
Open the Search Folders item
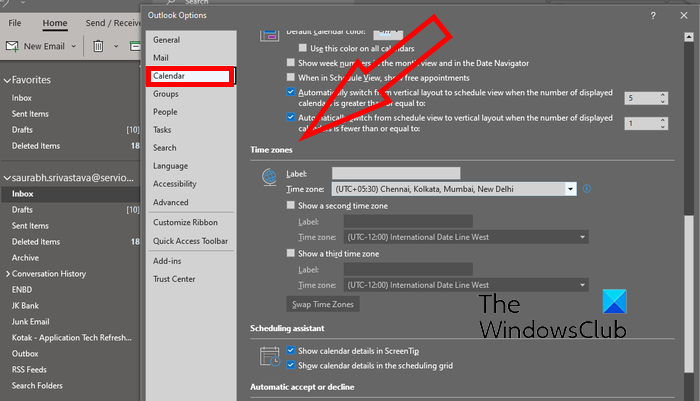point(37,386)
